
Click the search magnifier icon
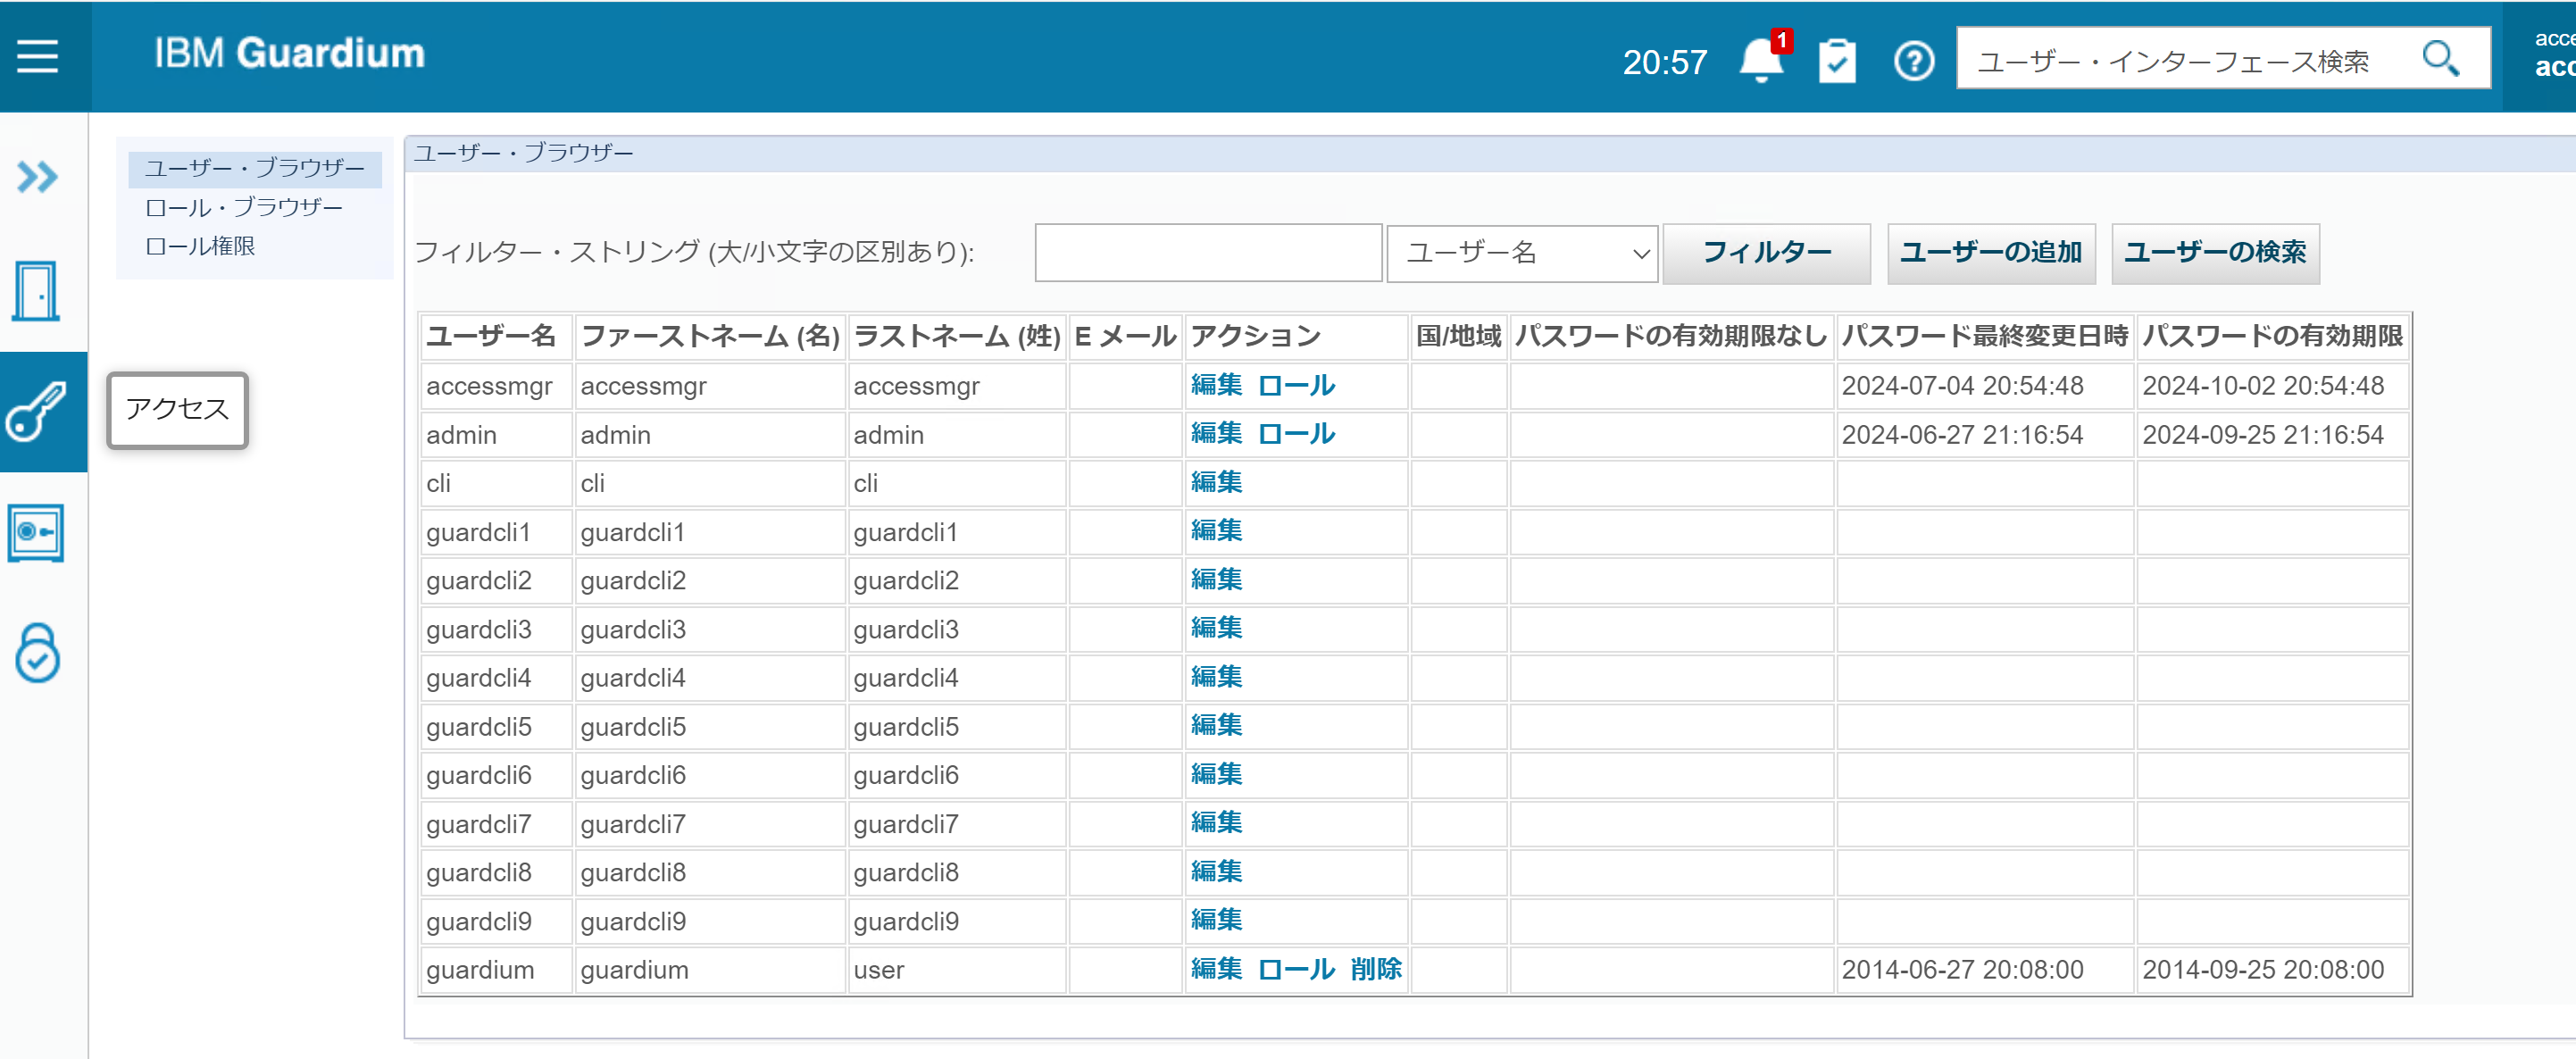[x=2439, y=59]
